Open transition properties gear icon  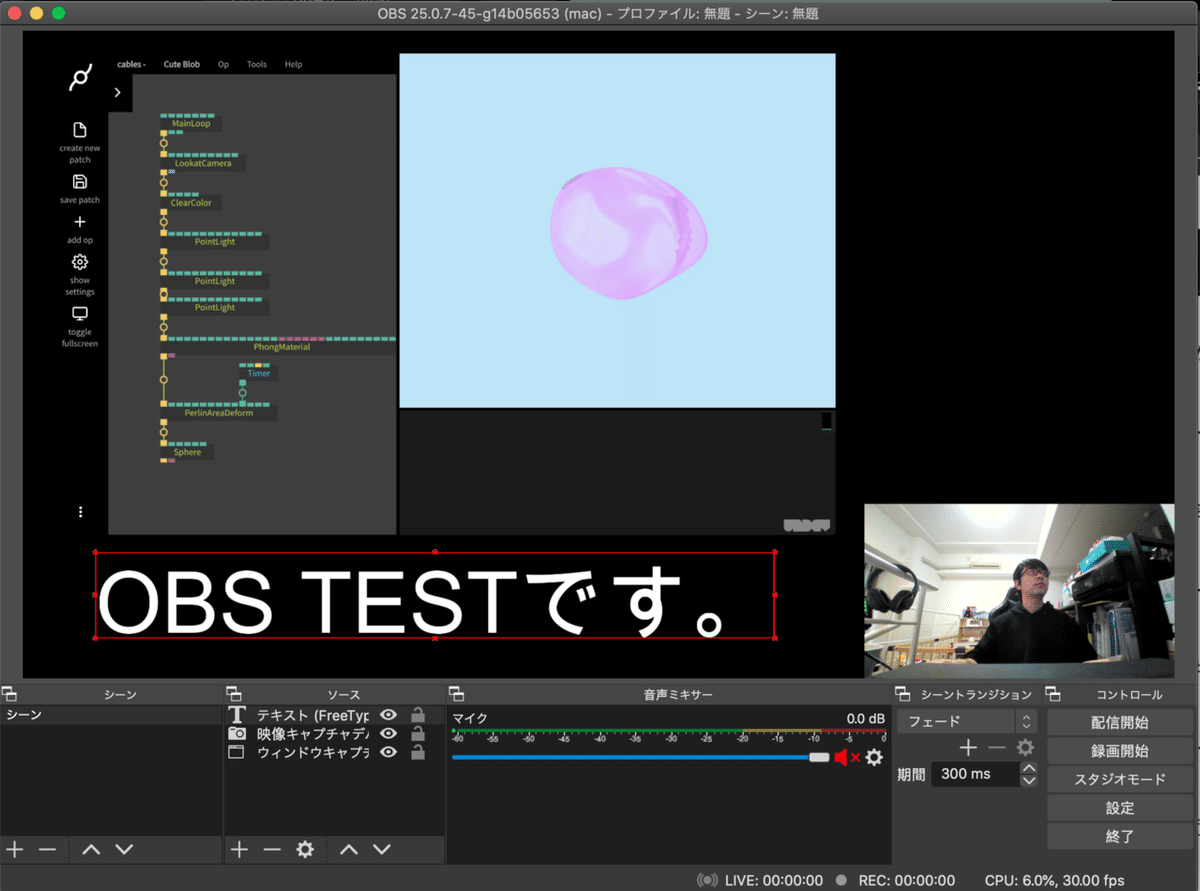(1025, 747)
